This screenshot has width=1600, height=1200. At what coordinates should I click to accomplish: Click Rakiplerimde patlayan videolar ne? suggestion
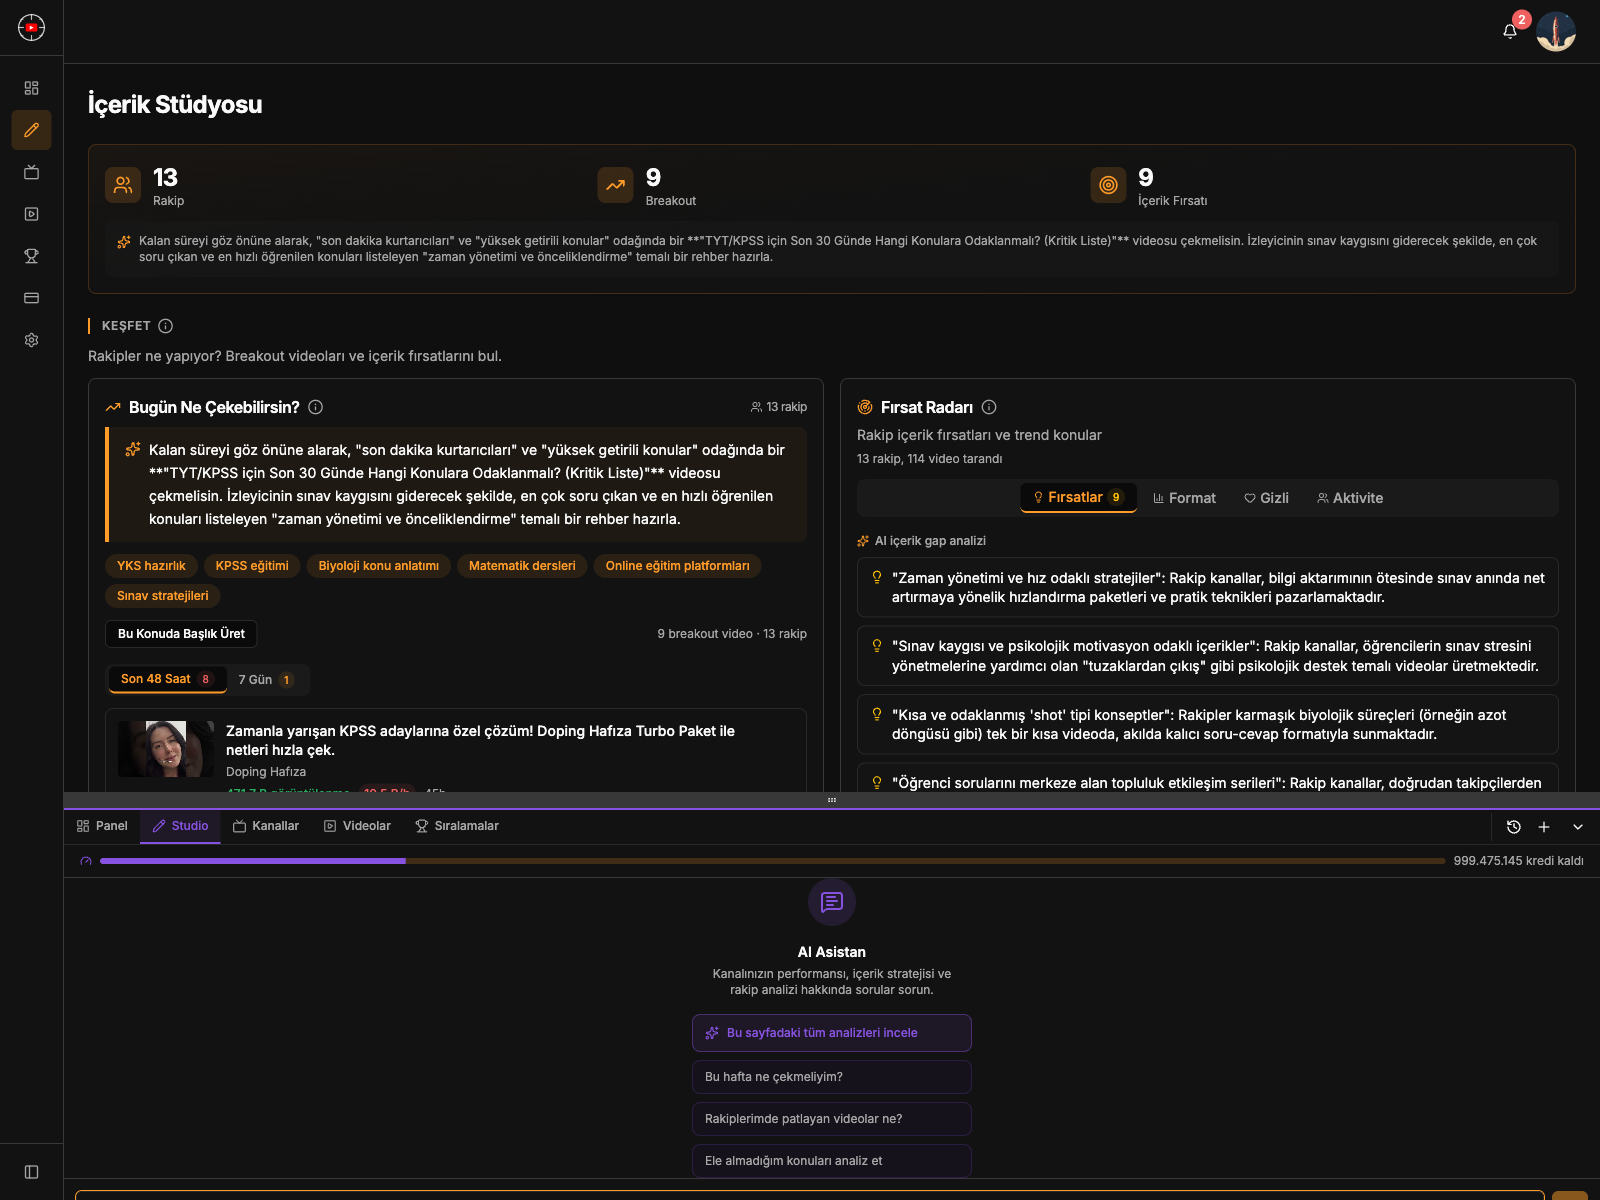click(832, 1119)
